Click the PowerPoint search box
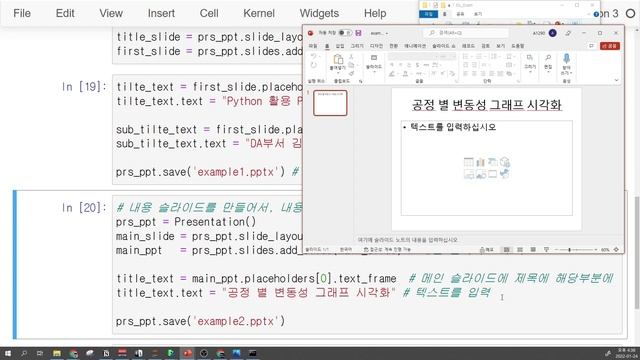Viewport: 640px width, 360px height. 467,33
